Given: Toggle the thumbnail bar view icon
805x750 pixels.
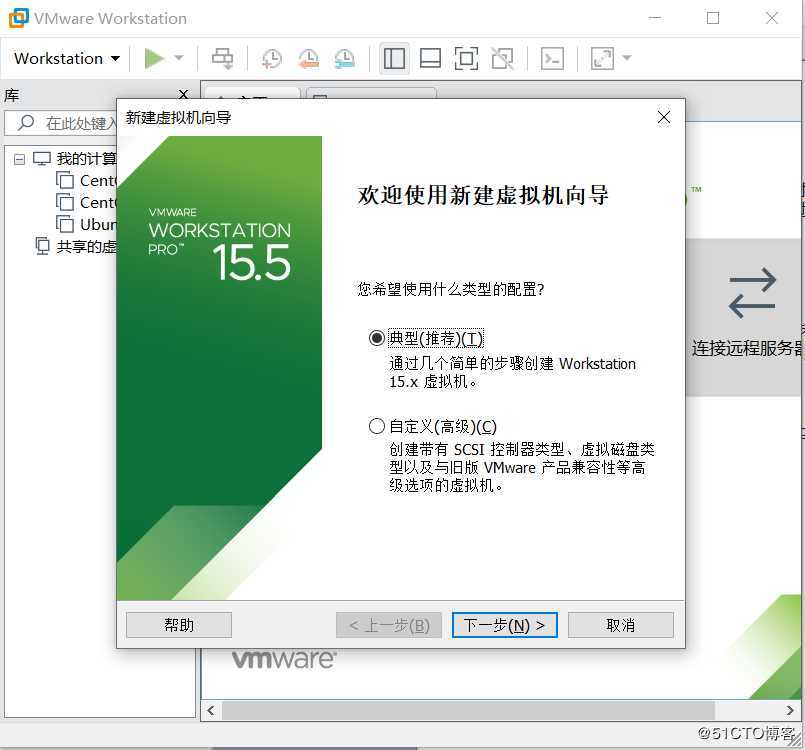Looking at the screenshot, I should point(430,59).
